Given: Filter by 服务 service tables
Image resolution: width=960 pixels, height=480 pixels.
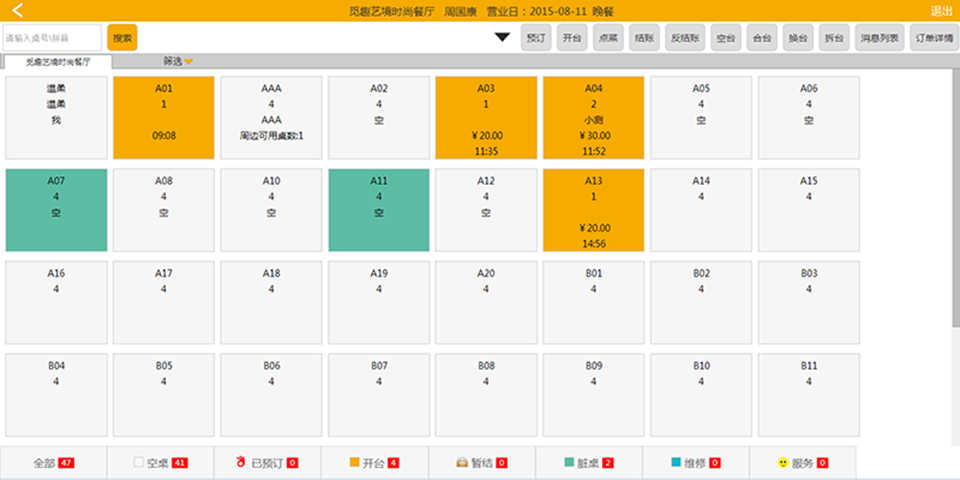Looking at the screenshot, I should click(x=803, y=463).
